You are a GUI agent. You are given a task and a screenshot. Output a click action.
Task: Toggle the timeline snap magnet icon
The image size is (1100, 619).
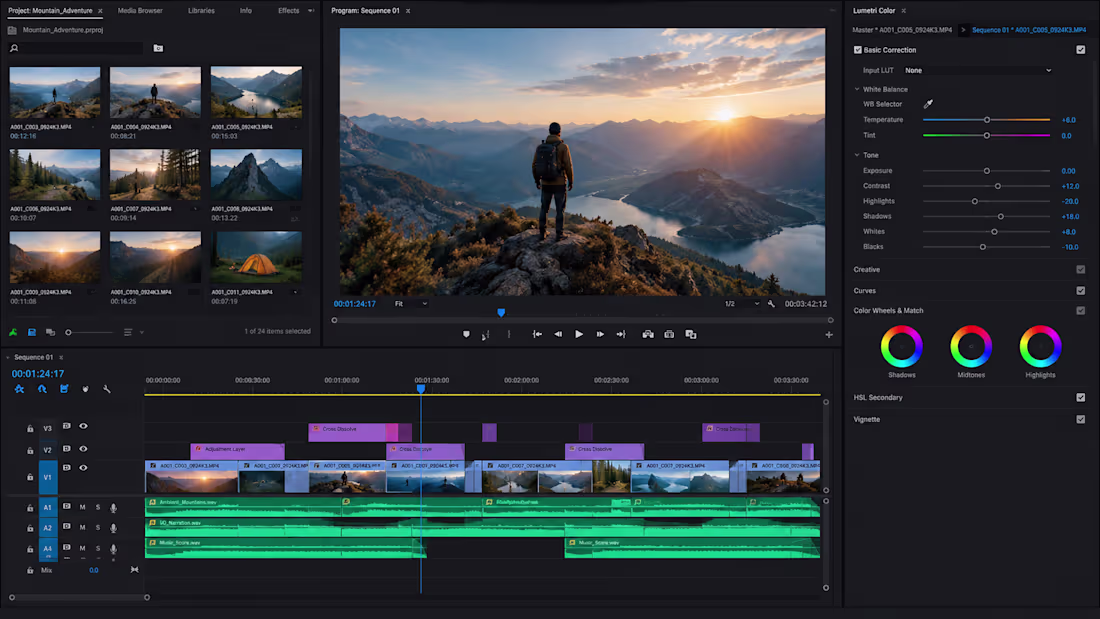[42, 389]
